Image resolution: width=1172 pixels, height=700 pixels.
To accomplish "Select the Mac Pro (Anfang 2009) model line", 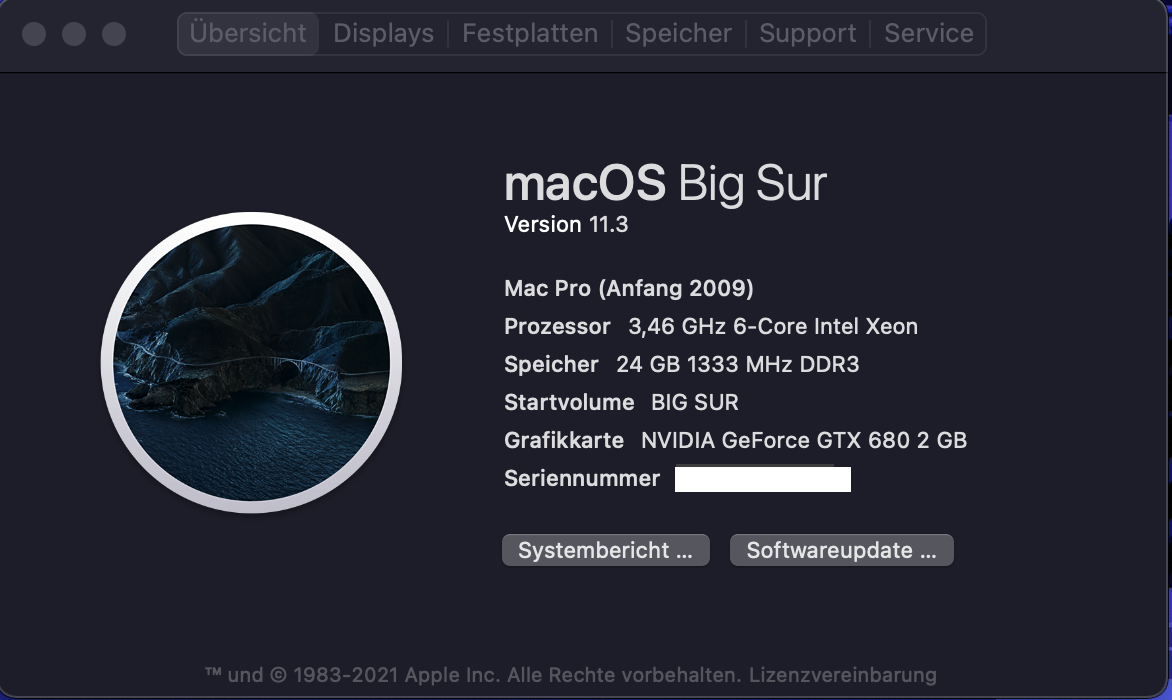I will pos(628,289).
